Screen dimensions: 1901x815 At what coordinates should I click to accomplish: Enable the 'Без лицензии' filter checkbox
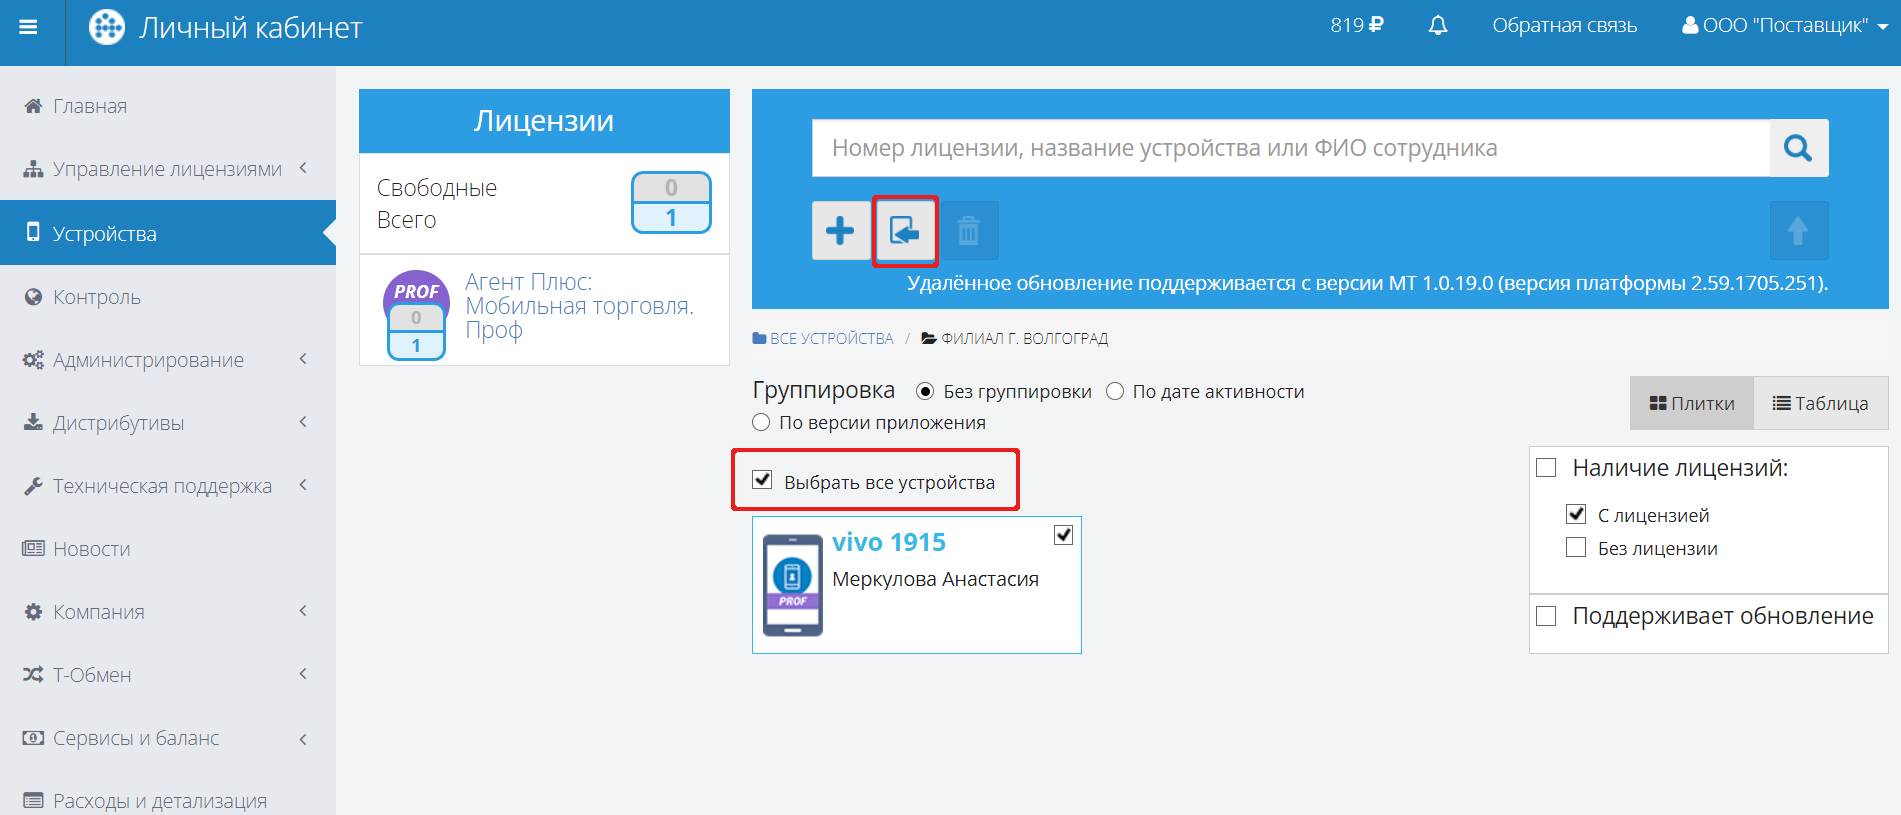(x=1576, y=548)
